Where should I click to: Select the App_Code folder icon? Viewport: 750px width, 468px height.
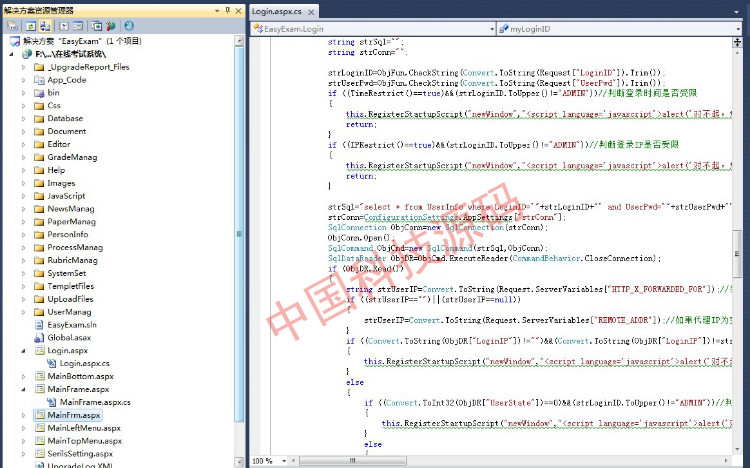pyautogui.click(x=39, y=80)
